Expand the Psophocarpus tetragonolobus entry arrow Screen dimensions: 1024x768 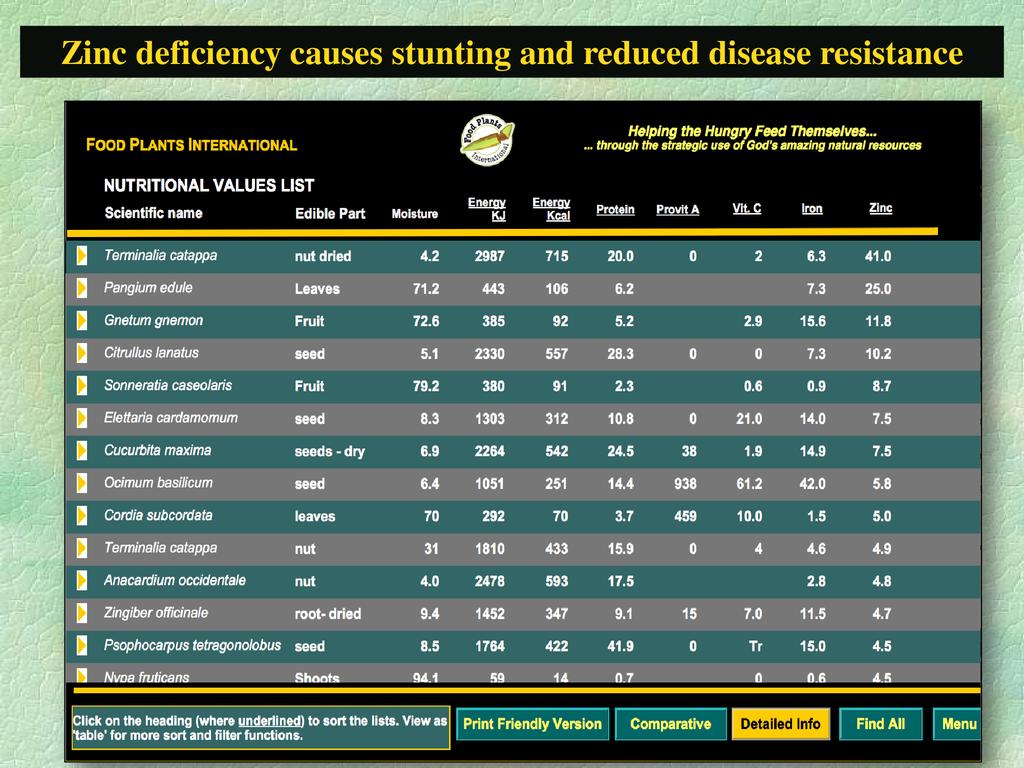80,646
